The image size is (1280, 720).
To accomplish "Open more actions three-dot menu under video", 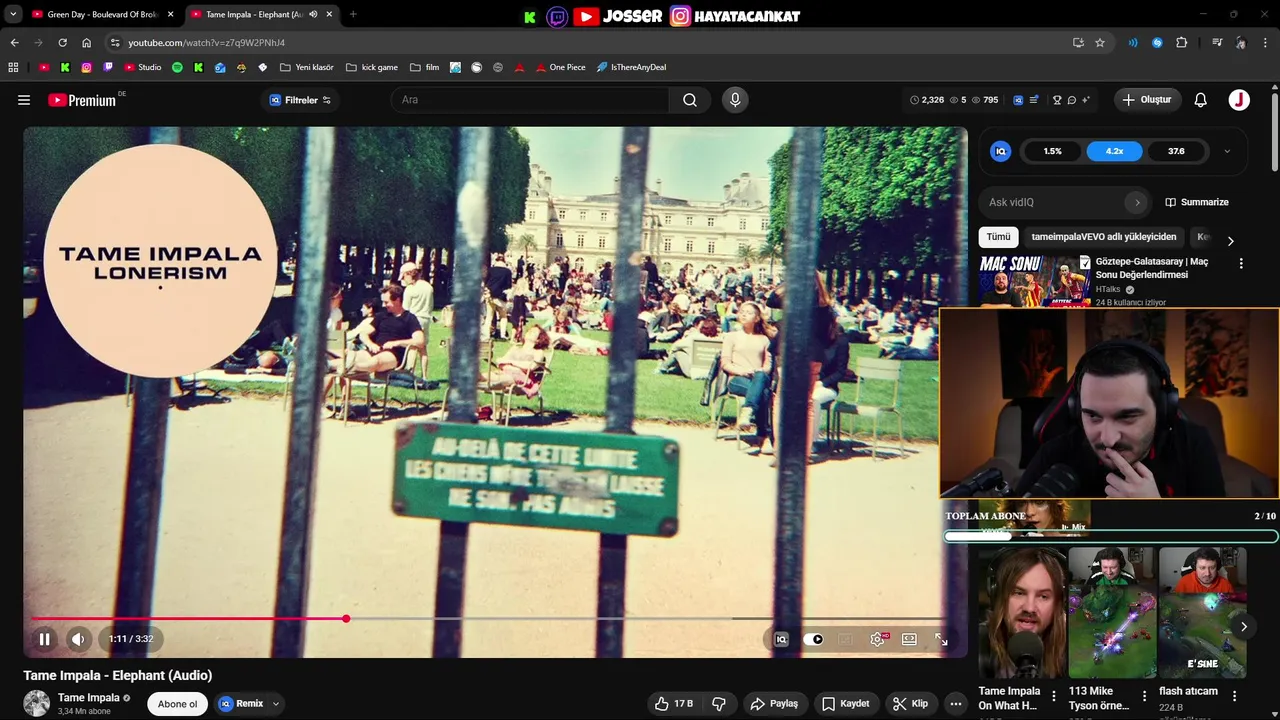I will (956, 704).
